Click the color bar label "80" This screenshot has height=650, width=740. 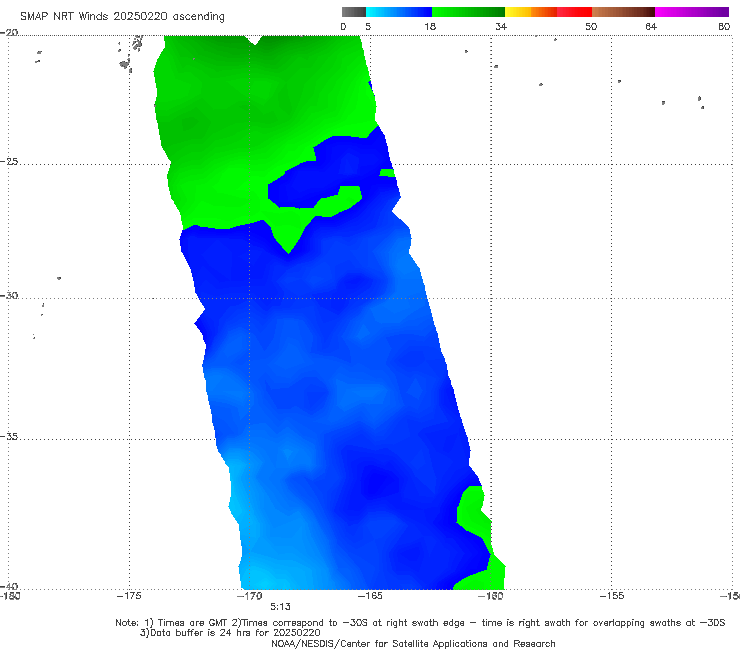coord(724,26)
